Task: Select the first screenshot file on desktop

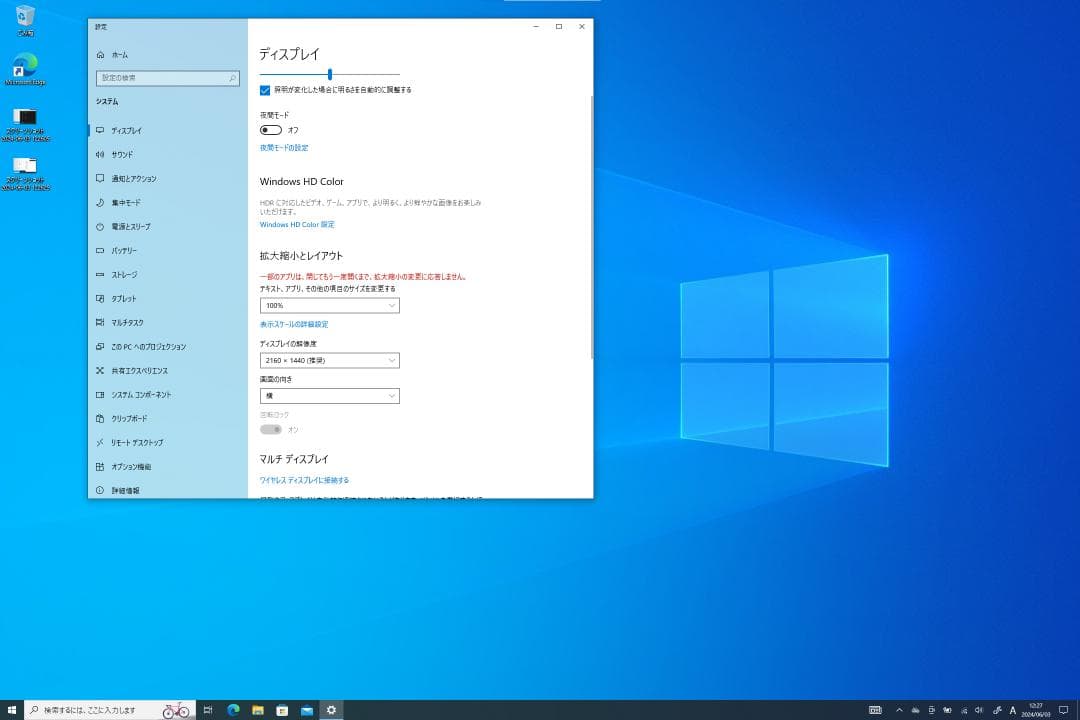Action: click(25, 125)
